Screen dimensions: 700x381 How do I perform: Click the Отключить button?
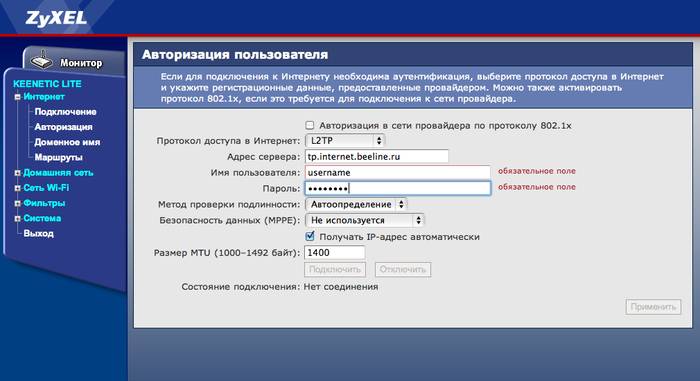pyautogui.click(x=403, y=269)
